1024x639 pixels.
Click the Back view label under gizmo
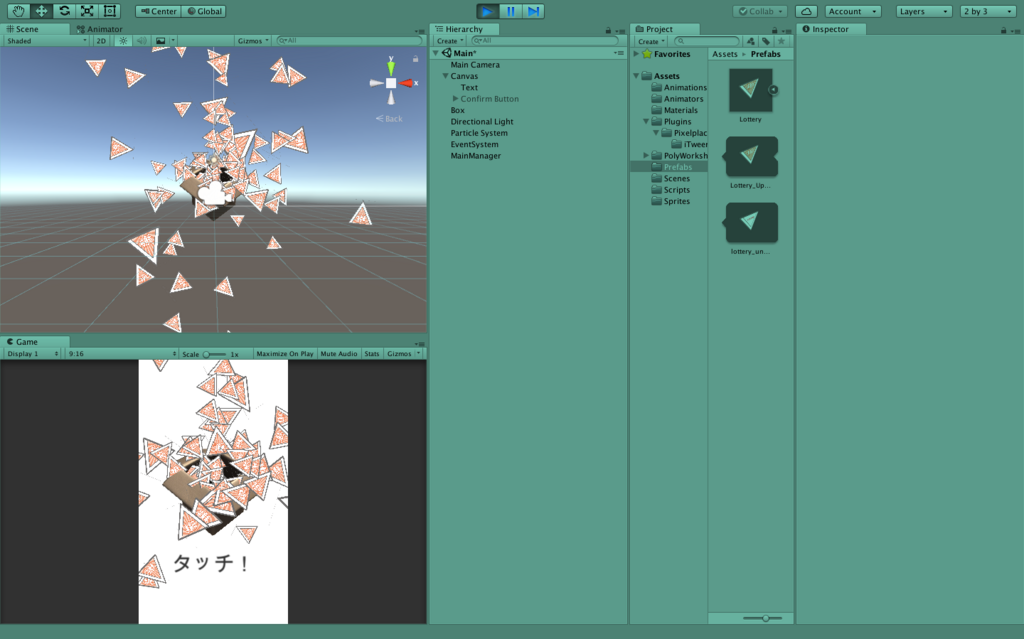coord(389,119)
